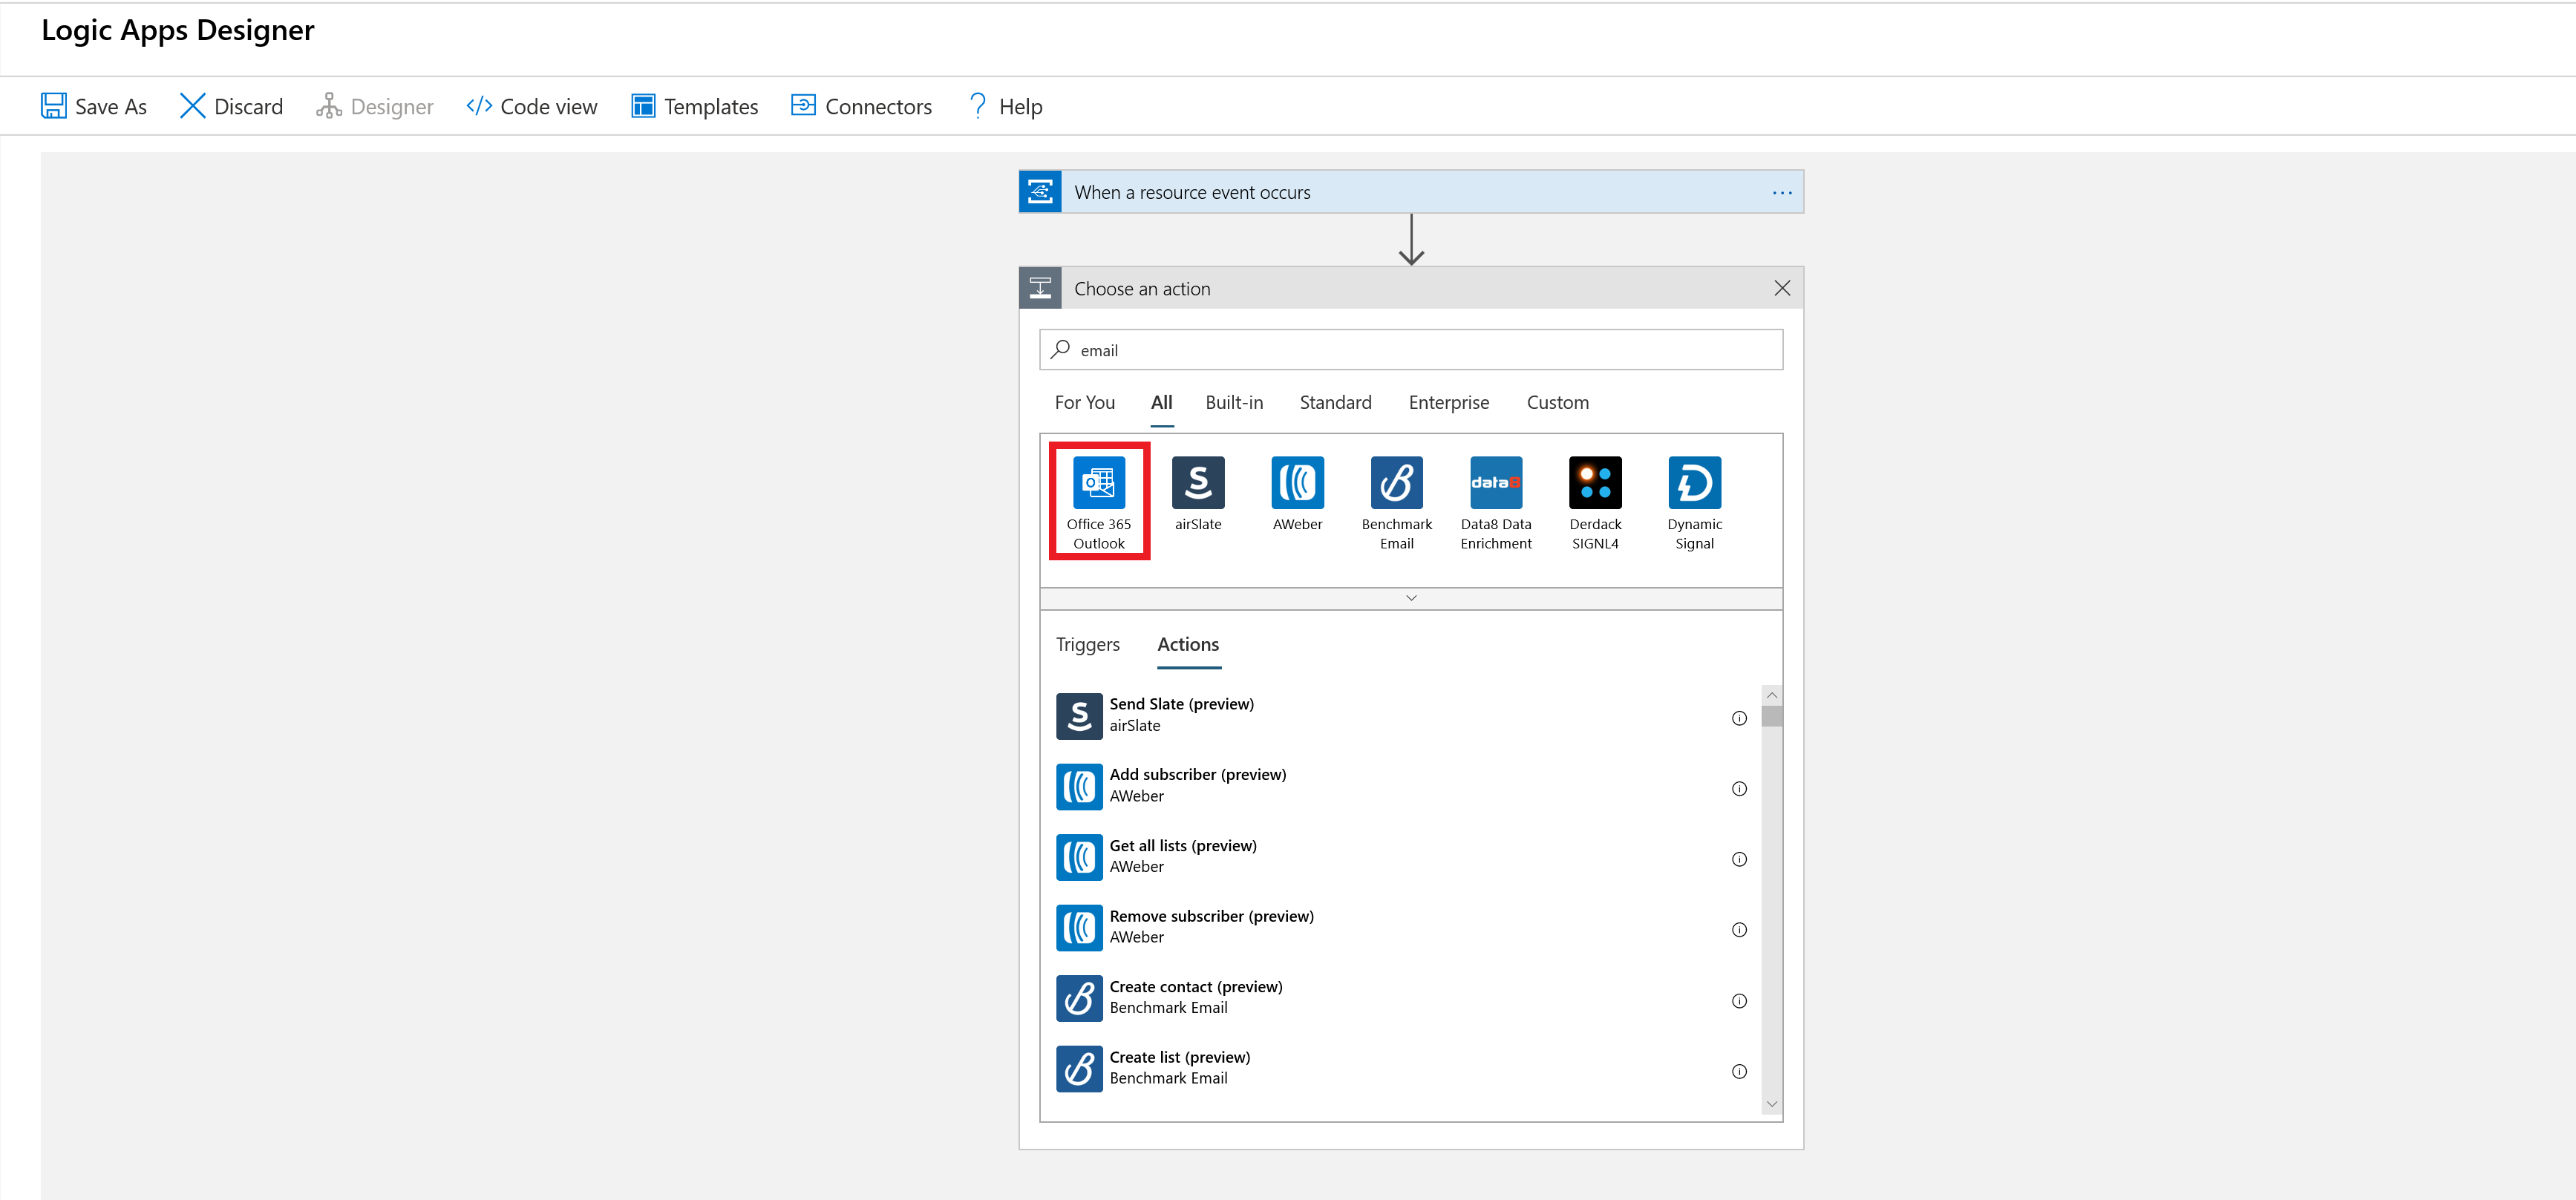The width and height of the screenshot is (2576, 1200).
Task: Expand the connector list chevron
Action: pos(1410,597)
